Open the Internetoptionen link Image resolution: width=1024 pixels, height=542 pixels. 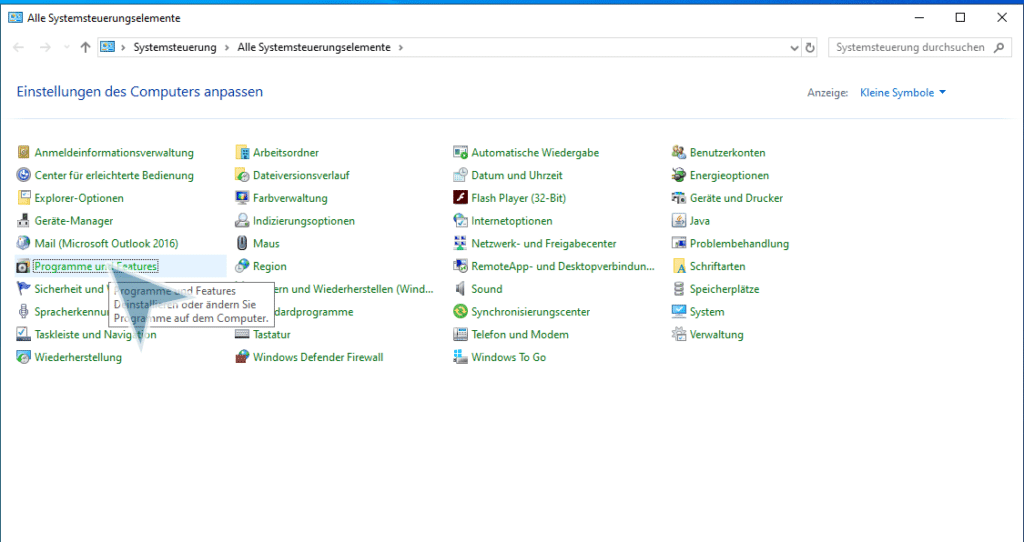point(512,221)
